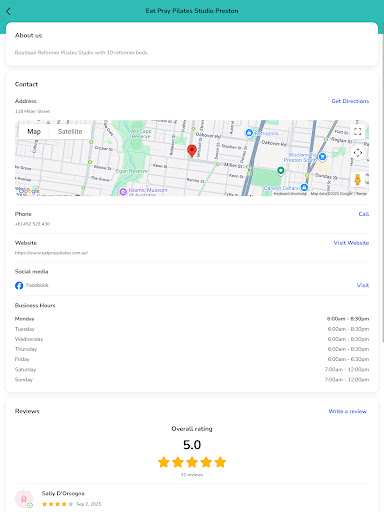Open the Visit Website link

[351, 243]
